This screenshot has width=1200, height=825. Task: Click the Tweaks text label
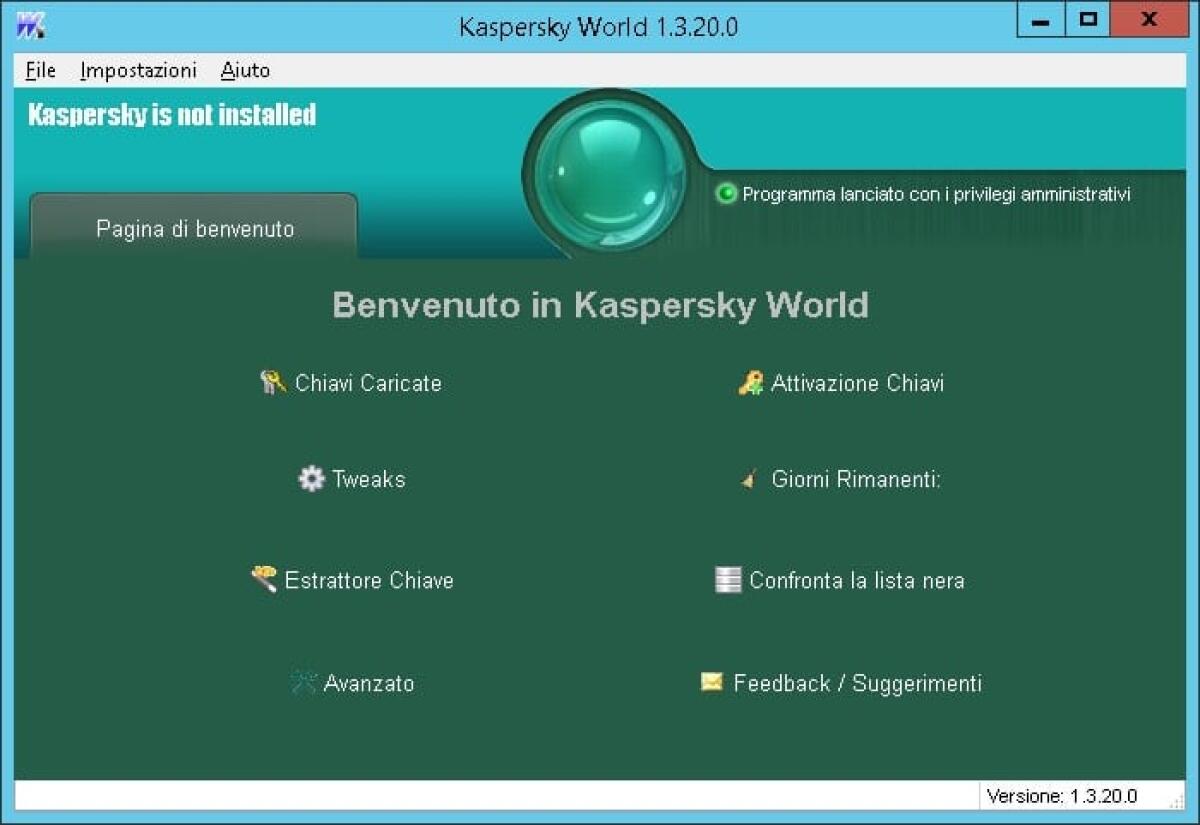[x=369, y=479]
